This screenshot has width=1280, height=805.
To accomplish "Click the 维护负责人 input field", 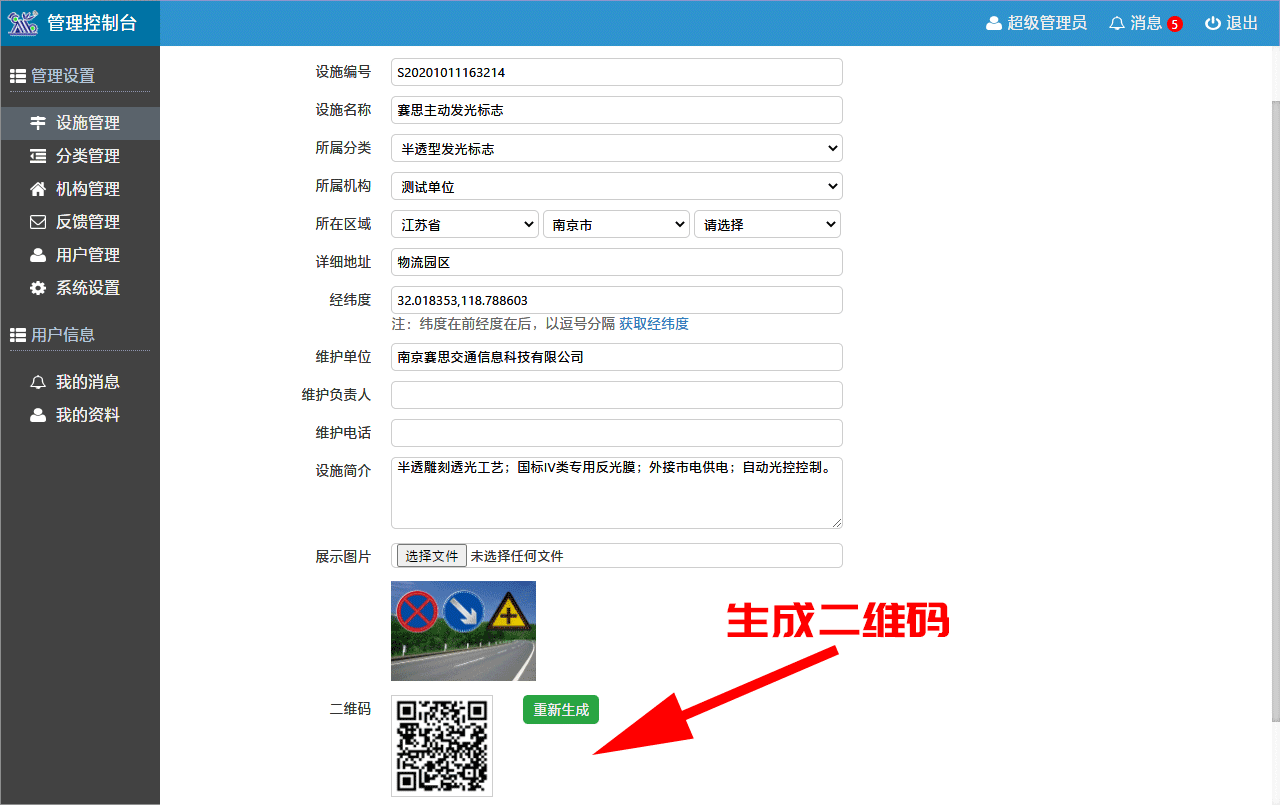I will [616, 395].
